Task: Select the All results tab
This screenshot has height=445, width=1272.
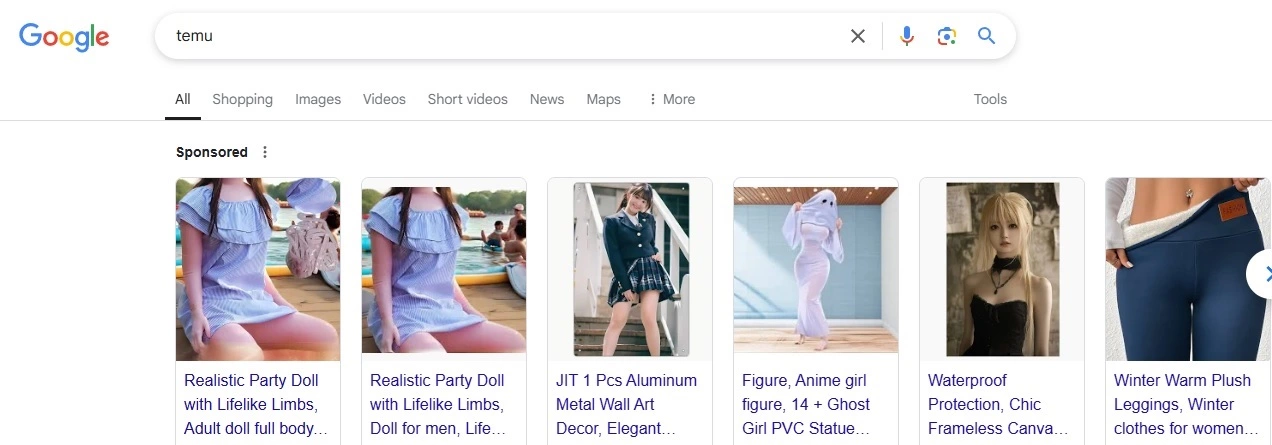Action: [x=183, y=99]
